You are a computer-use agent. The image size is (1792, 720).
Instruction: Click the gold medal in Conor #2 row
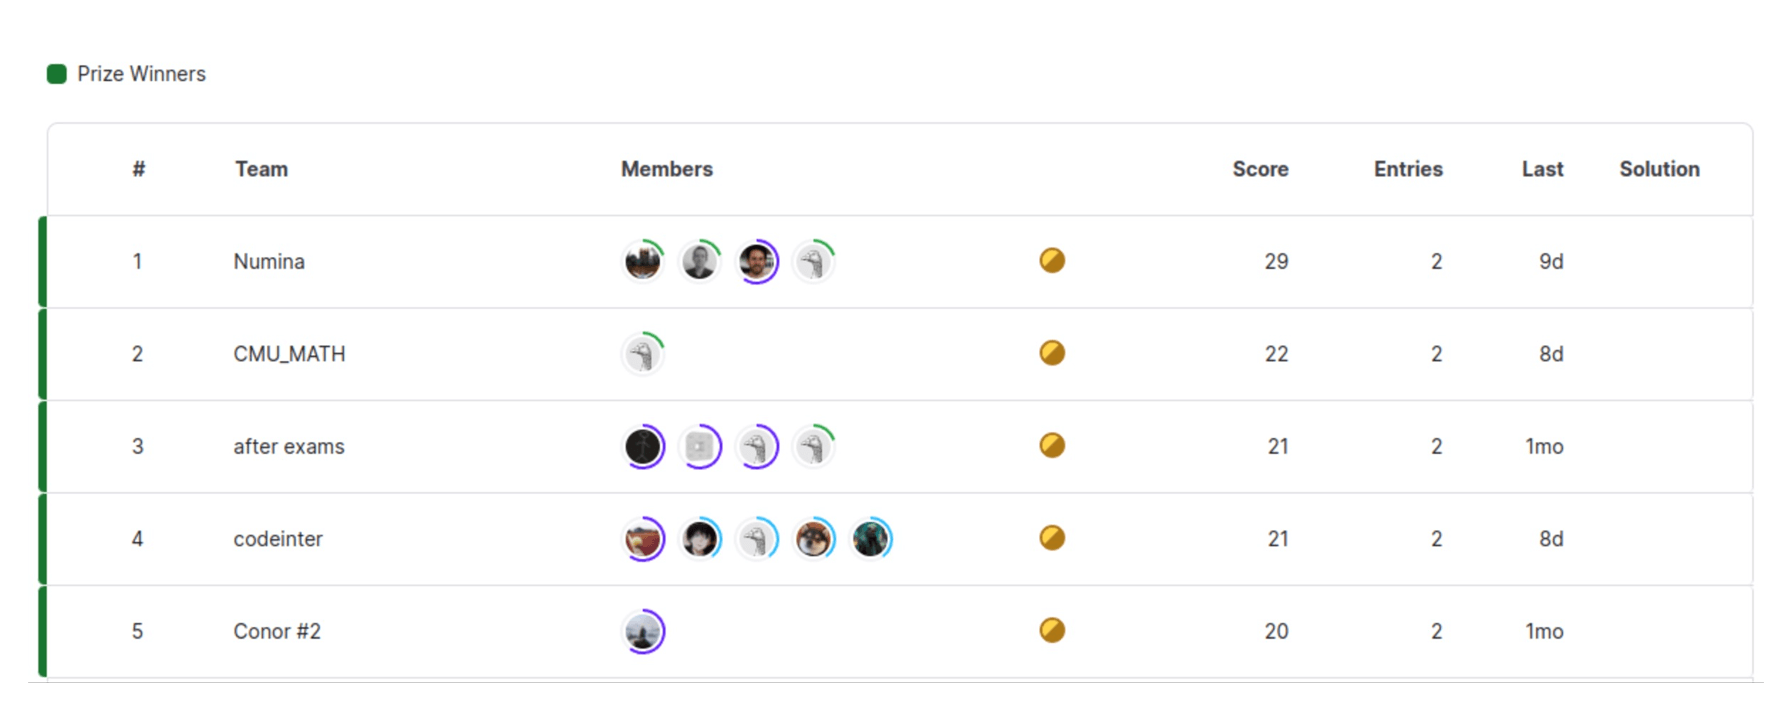(1052, 630)
